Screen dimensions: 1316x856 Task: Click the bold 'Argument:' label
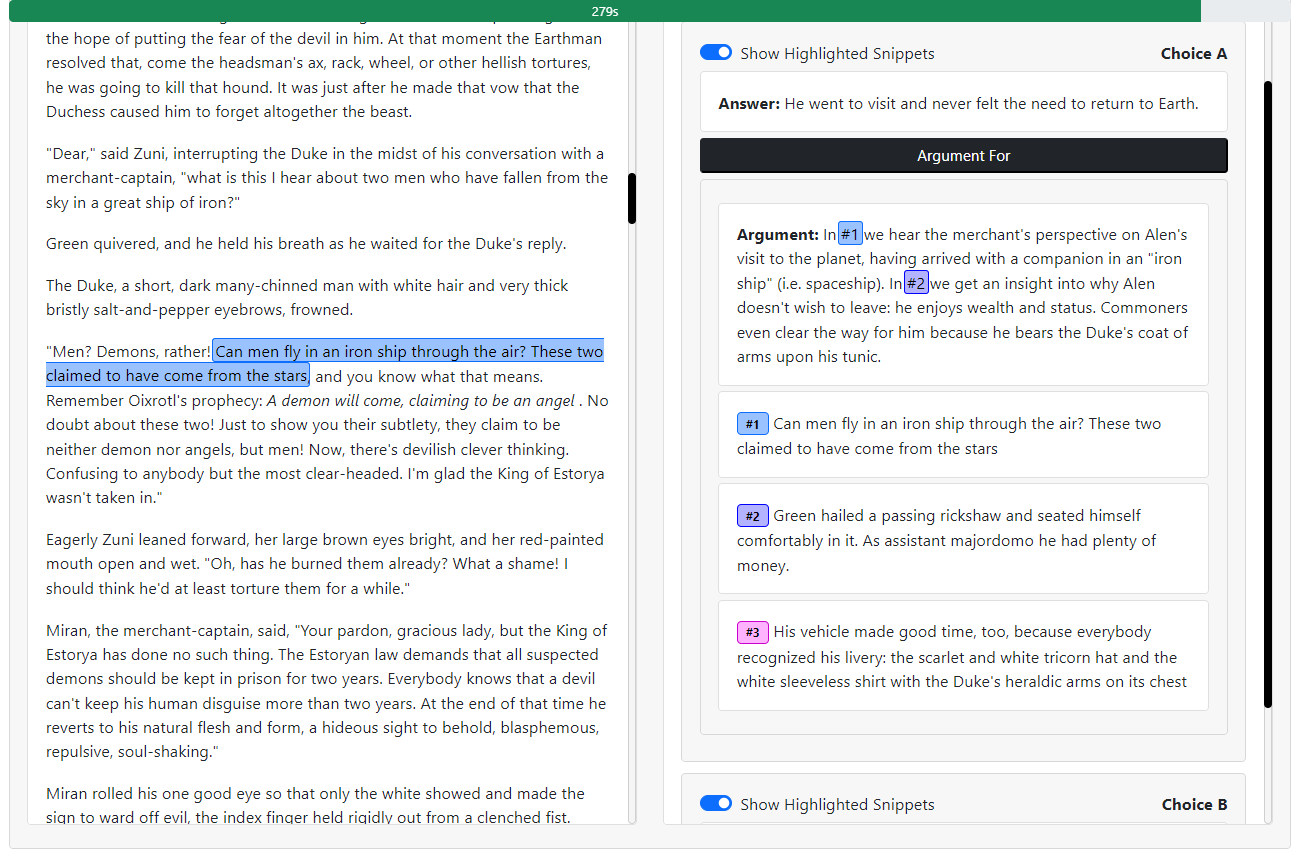778,235
